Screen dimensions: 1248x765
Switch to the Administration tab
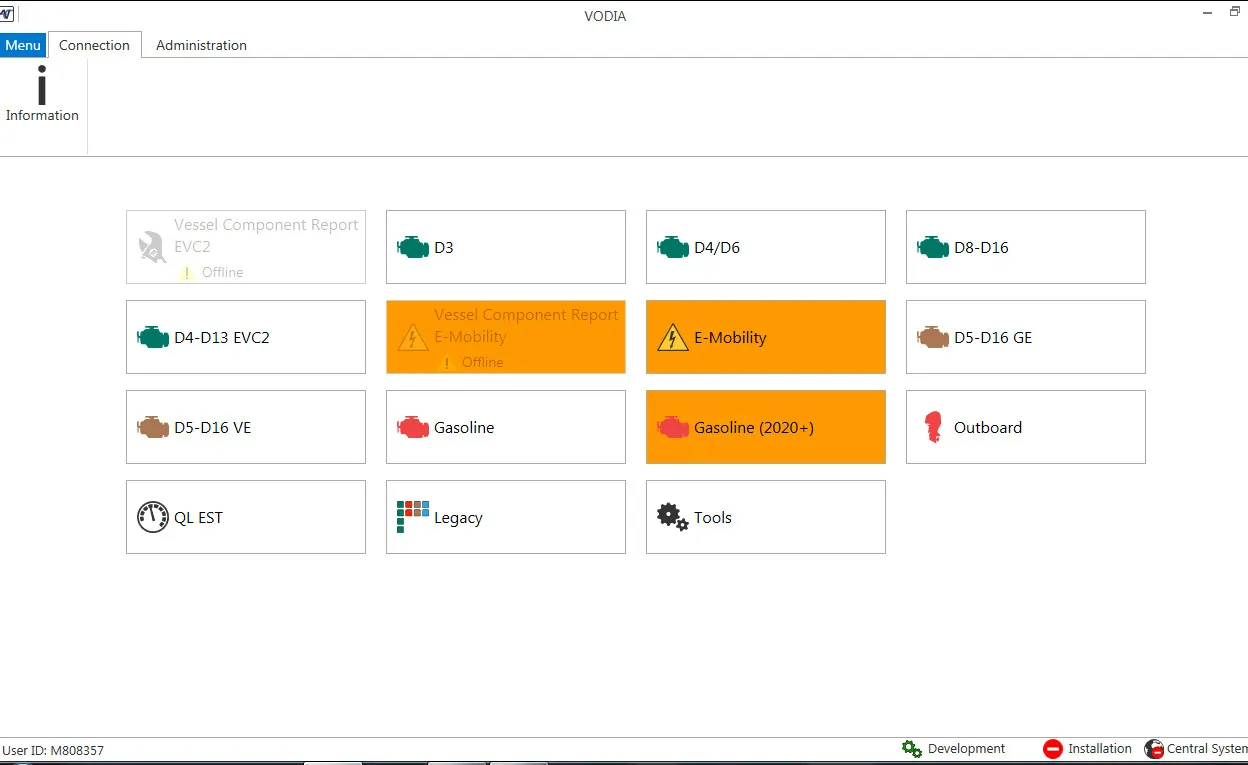tap(201, 45)
